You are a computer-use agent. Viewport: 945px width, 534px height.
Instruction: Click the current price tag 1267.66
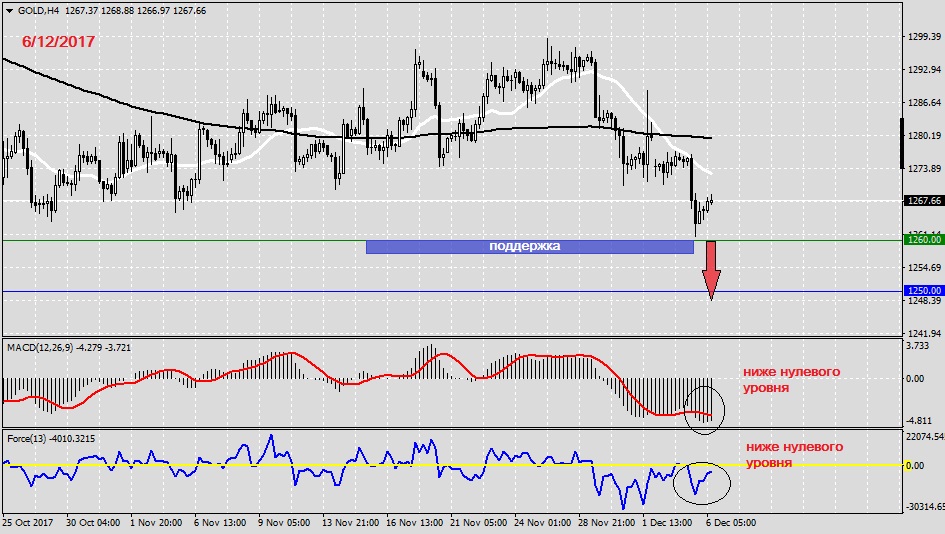coord(923,200)
